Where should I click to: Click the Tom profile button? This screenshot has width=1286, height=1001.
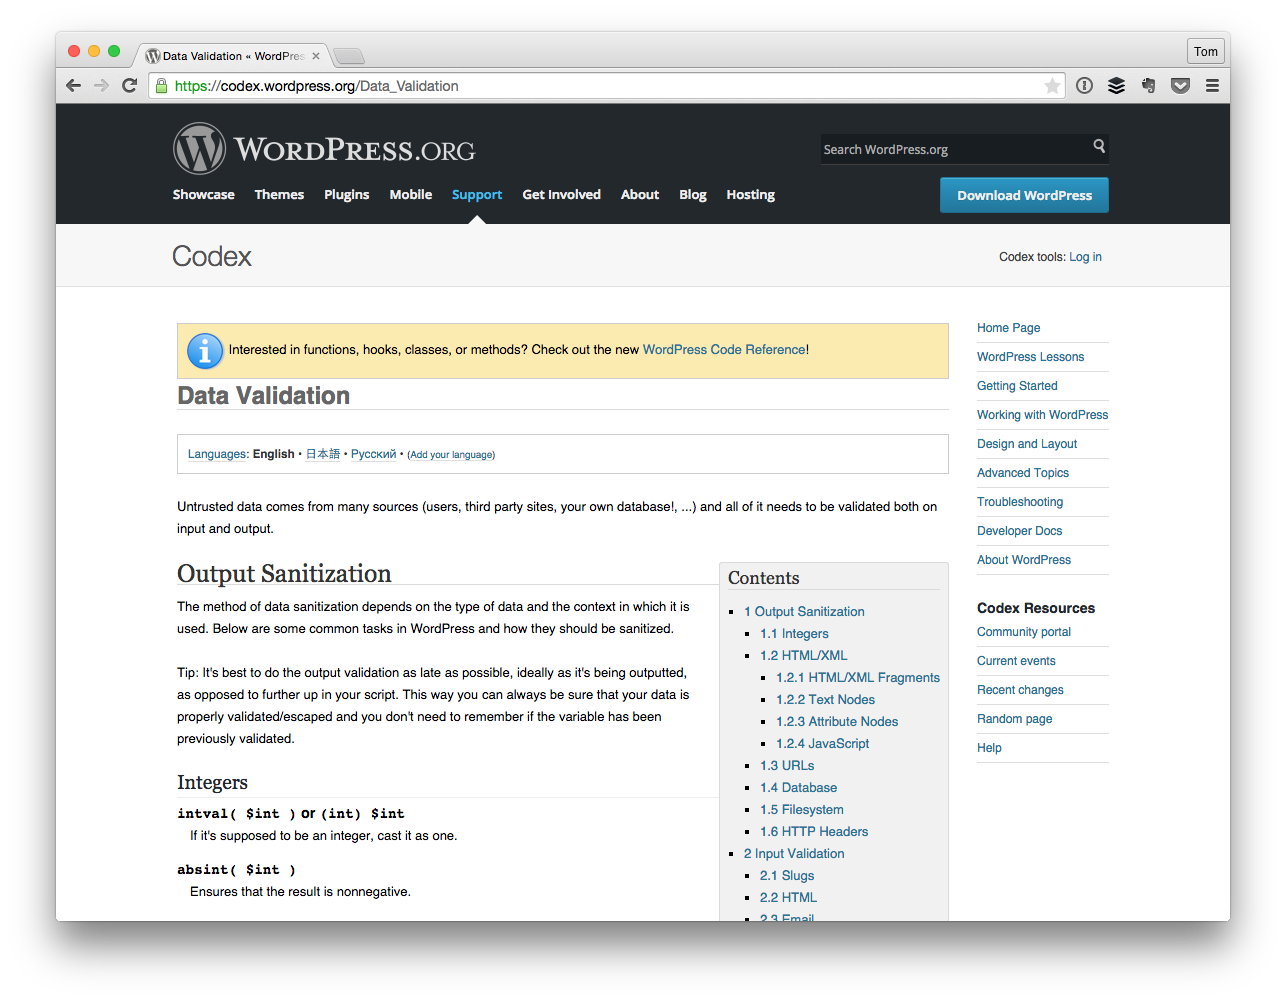tap(1206, 51)
